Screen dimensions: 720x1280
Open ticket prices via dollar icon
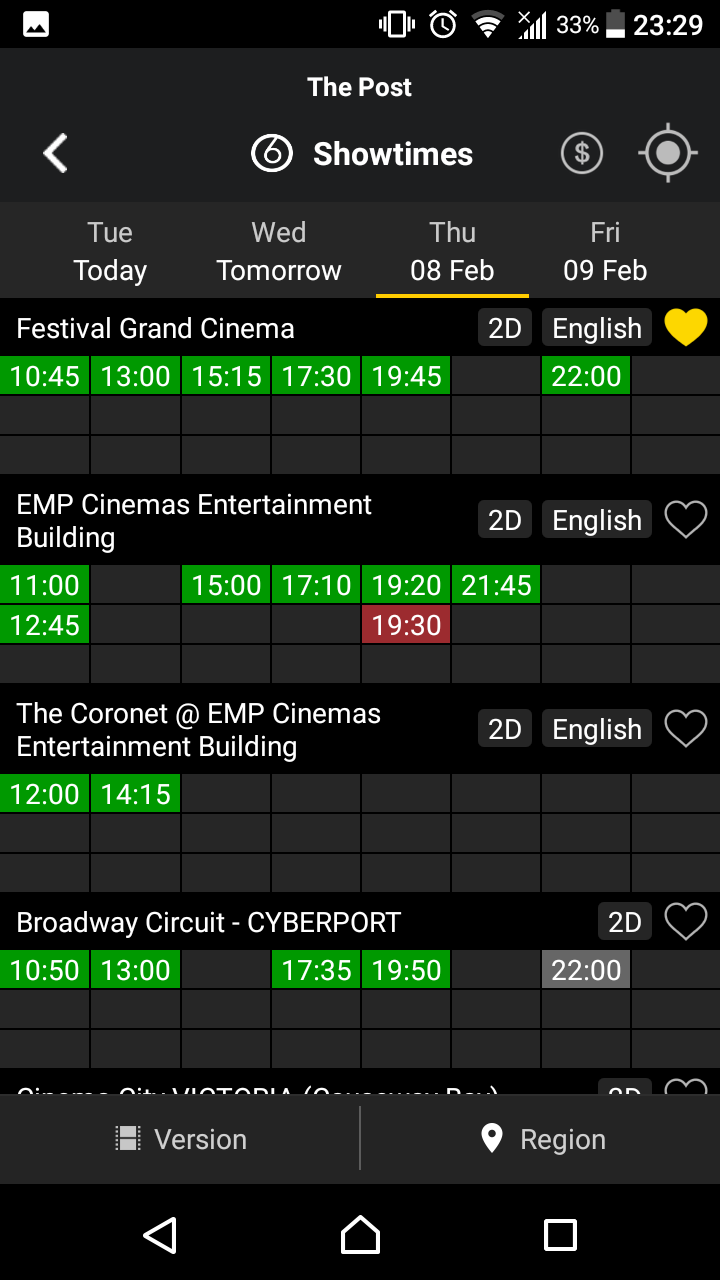tap(582, 154)
